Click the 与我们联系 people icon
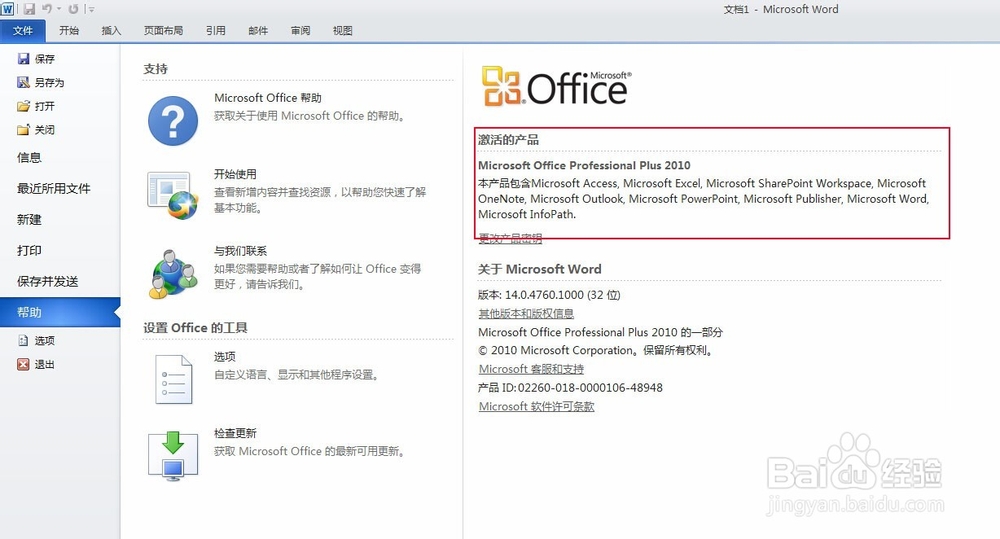Image resolution: width=1000 pixels, height=539 pixels. click(x=173, y=274)
